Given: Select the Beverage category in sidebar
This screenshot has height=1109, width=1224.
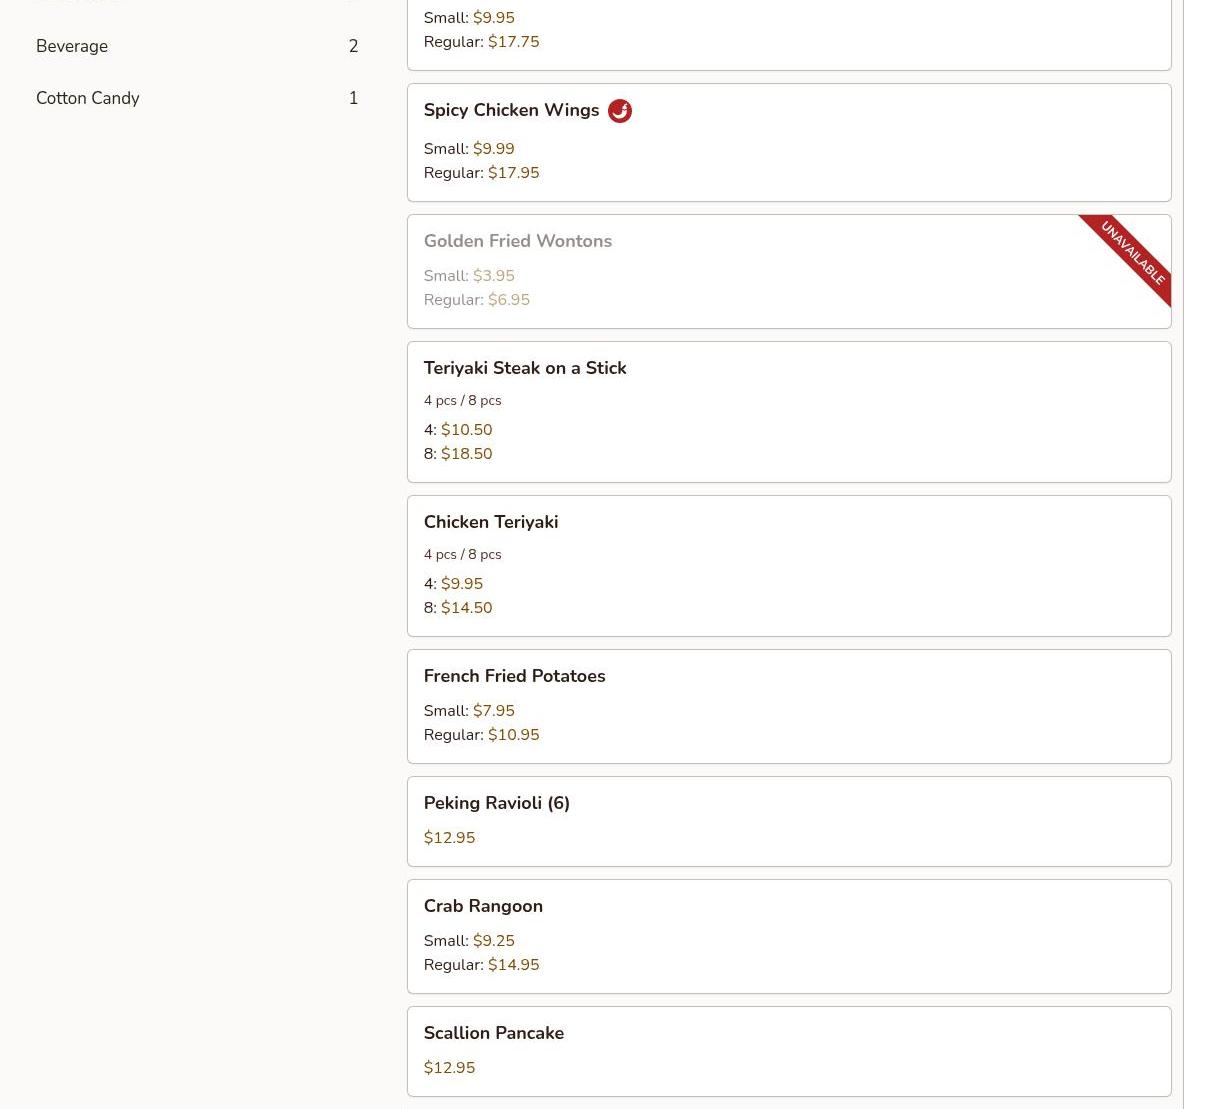Looking at the screenshot, I should pos(72,46).
